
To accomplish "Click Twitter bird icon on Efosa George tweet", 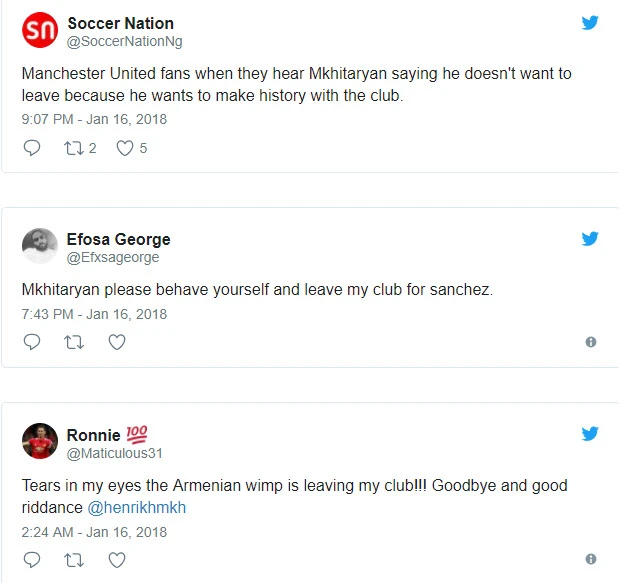I will [x=590, y=239].
